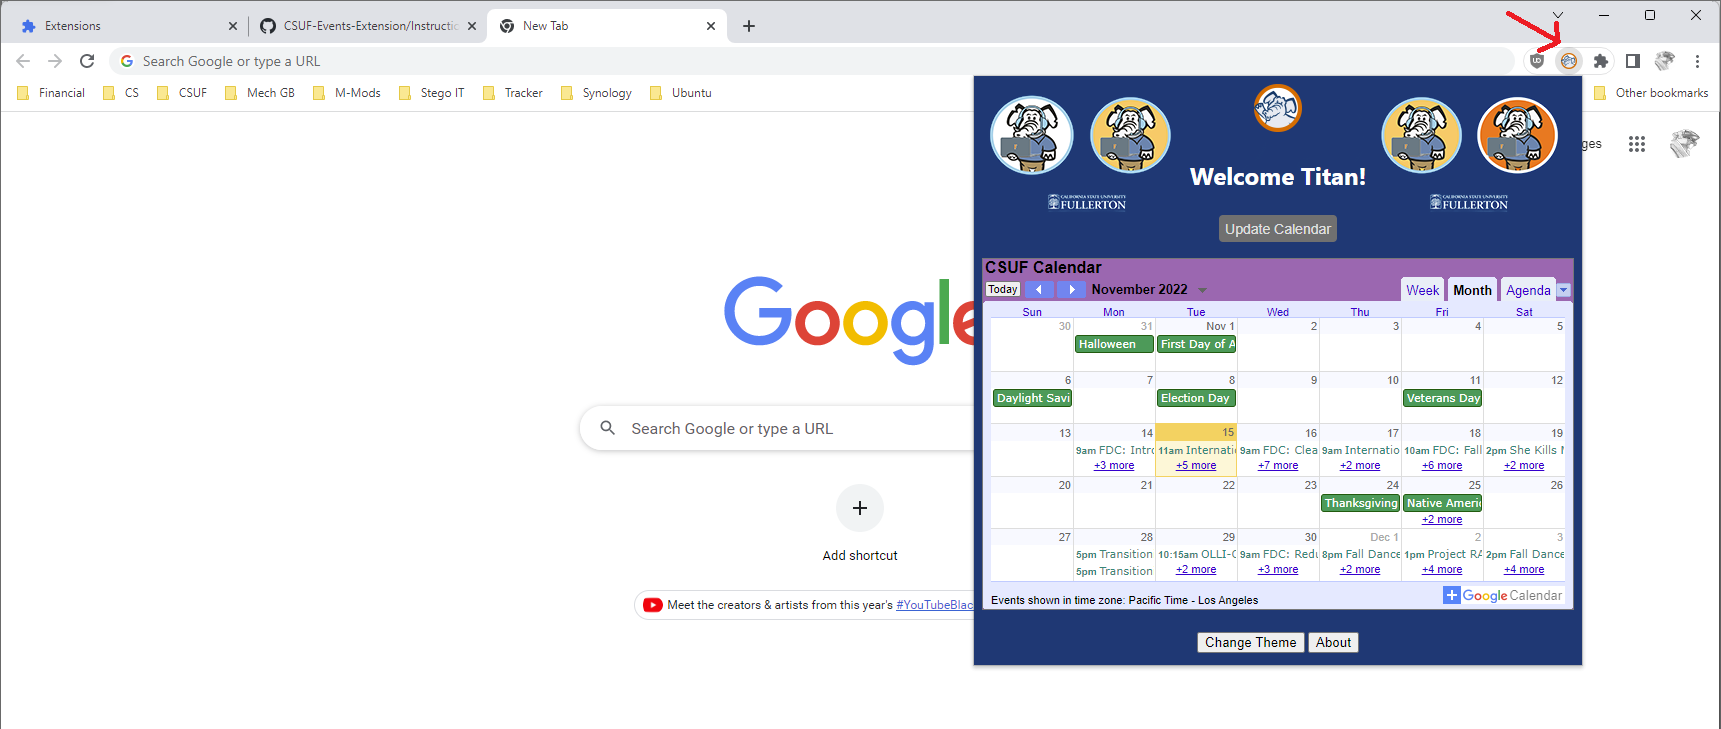Open the Election Day event
The height and width of the screenshot is (729, 1721).
point(1196,398)
